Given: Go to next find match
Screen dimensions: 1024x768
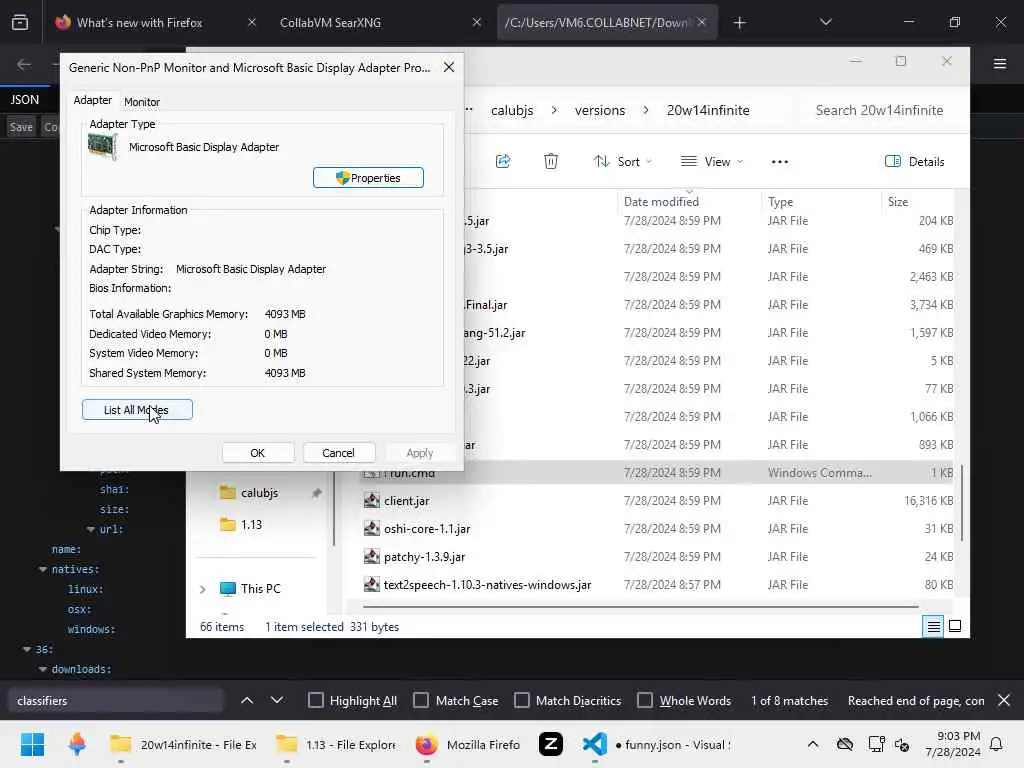Looking at the screenshot, I should point(277,701).
